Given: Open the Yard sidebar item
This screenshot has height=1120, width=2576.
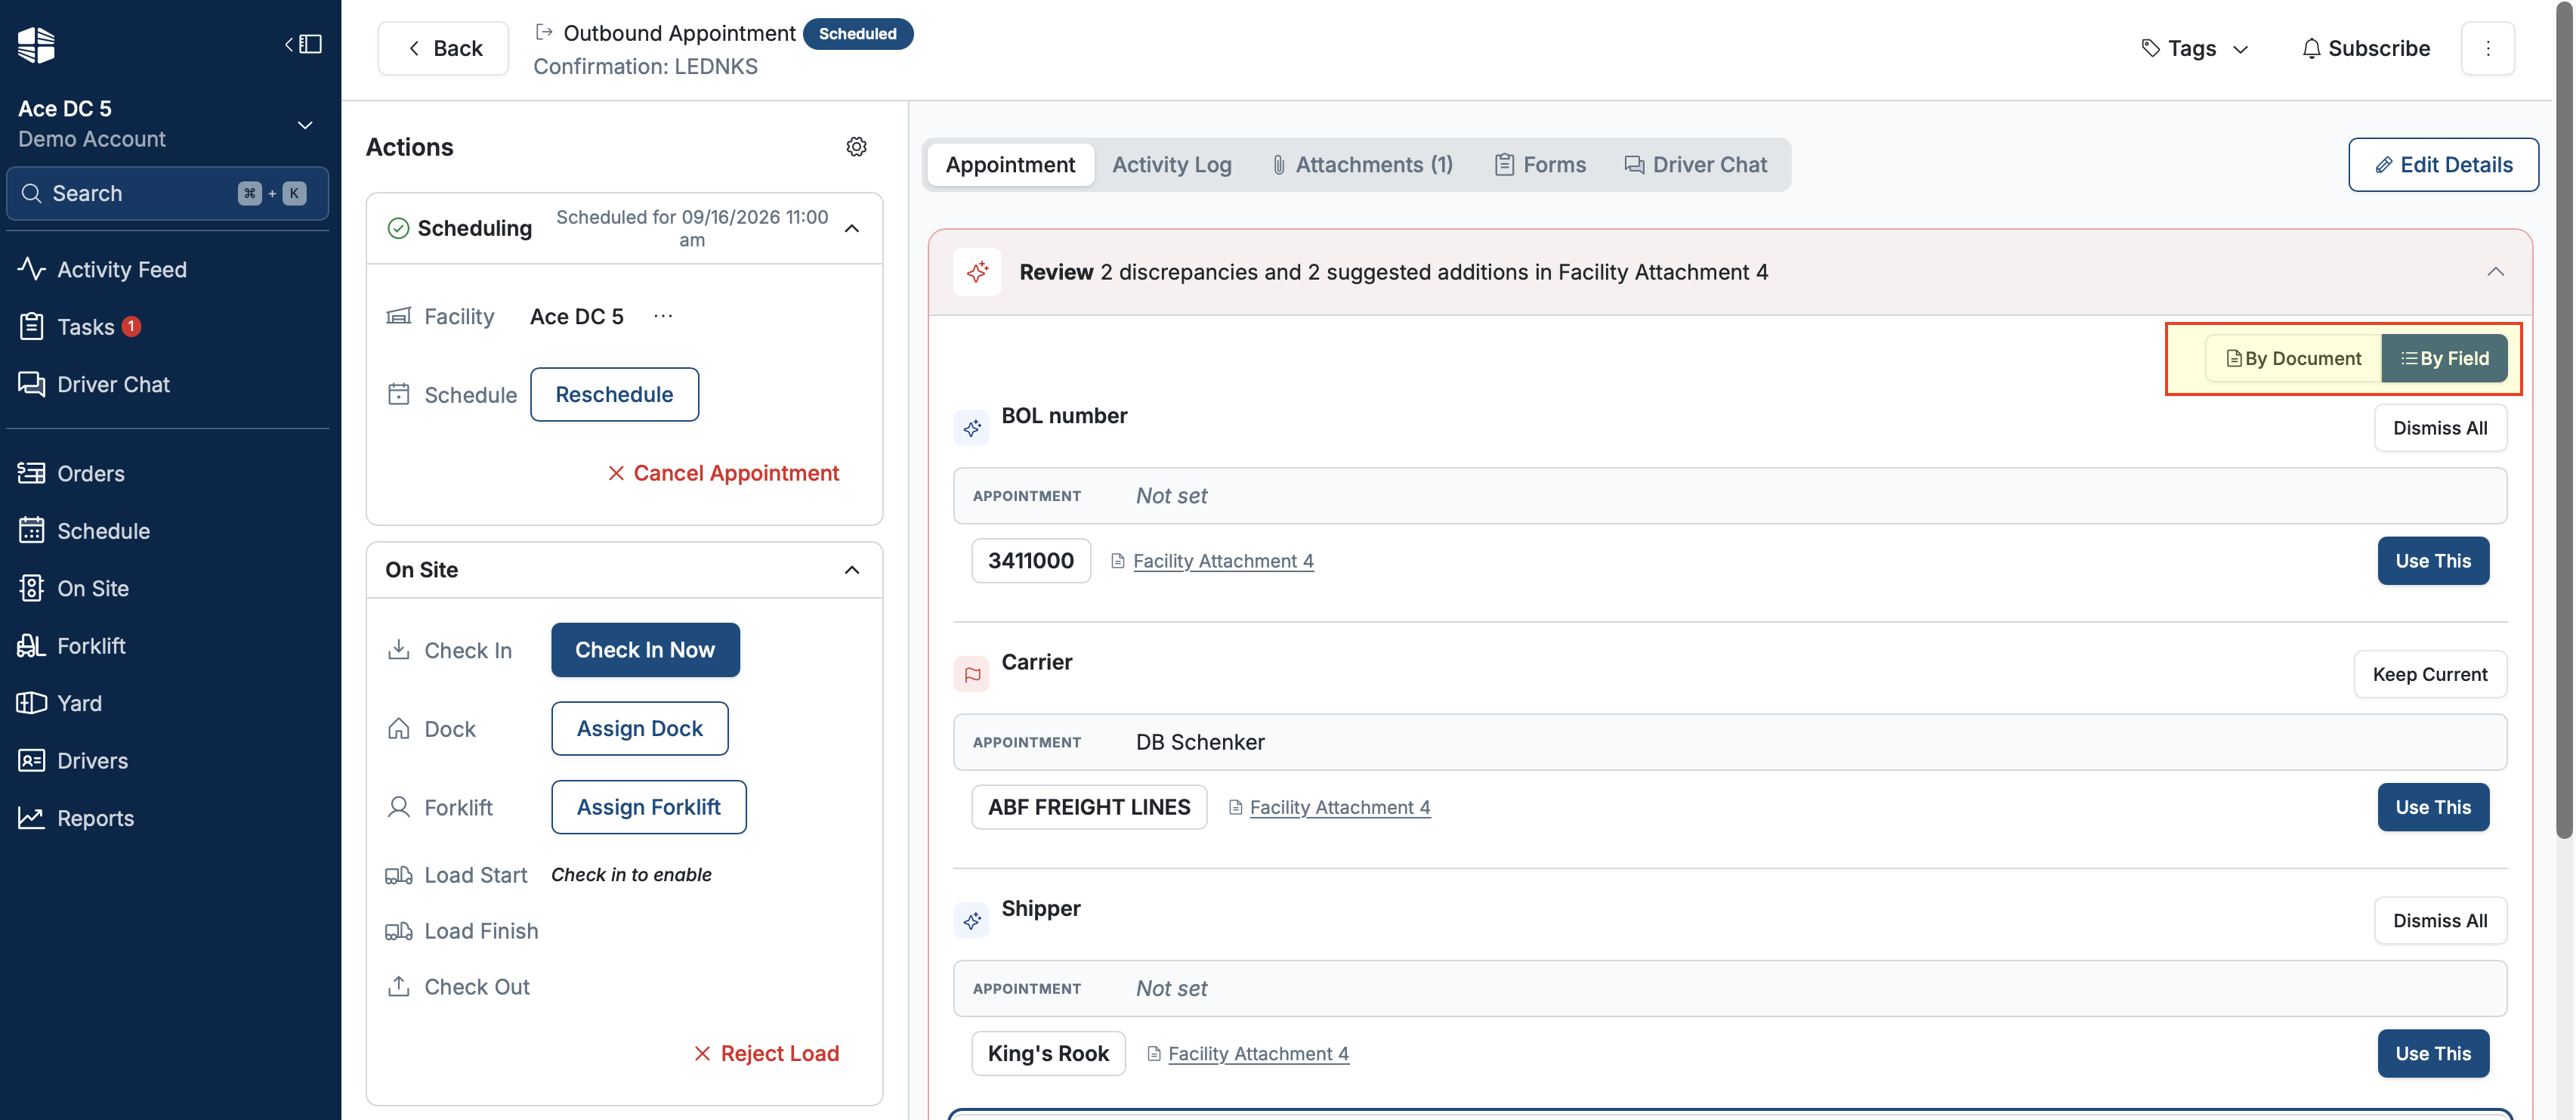Looking at the screenshot, I should [79, 702].
